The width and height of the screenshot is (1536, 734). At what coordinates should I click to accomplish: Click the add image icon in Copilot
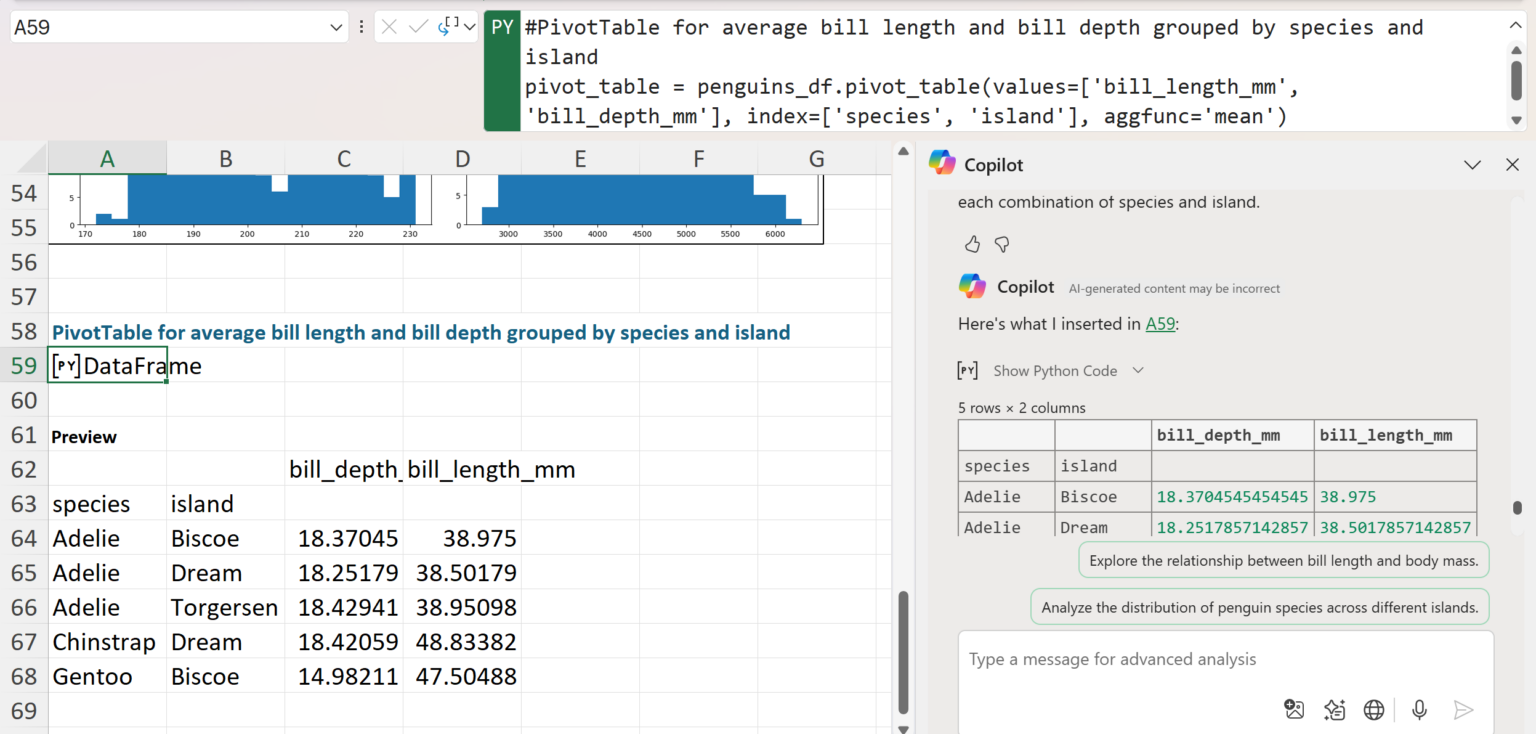(1294, 709)
